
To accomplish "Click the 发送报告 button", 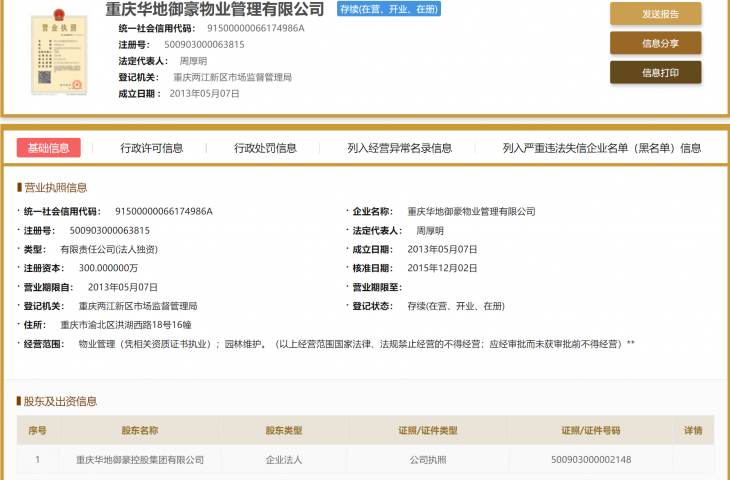I will tap(656, 14).
